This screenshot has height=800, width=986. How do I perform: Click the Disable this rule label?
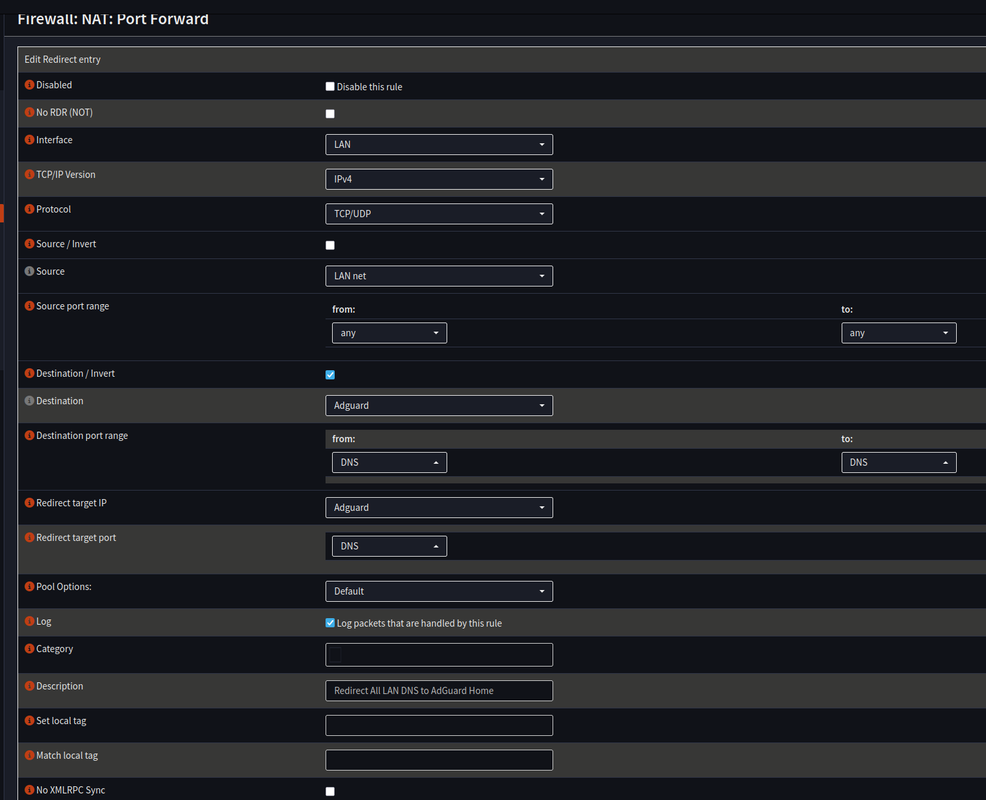pos(369,87)
